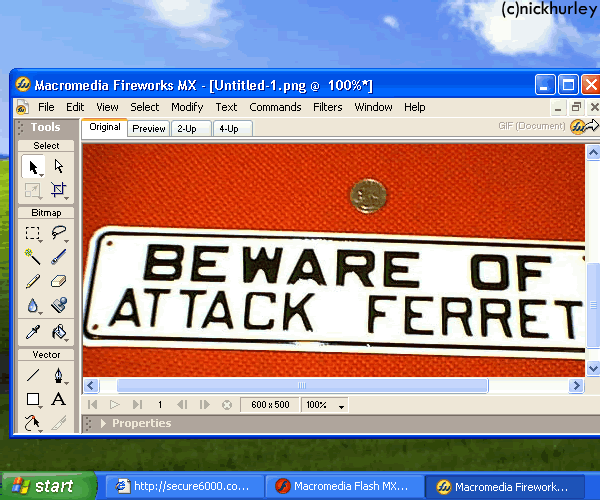The height and width of the screenshot is (500, 600).
Task: Step to next frame
Action: point(205,404)
